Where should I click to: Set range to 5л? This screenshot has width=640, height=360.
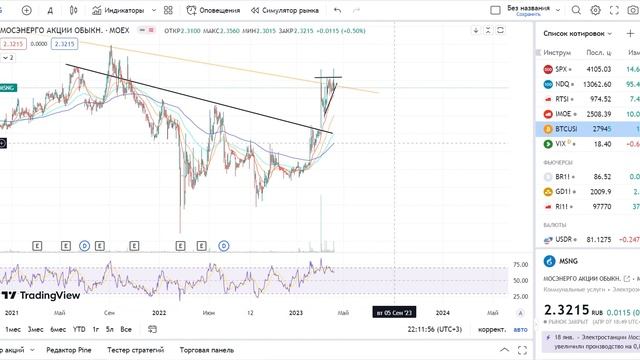click(x=109, y=329)
